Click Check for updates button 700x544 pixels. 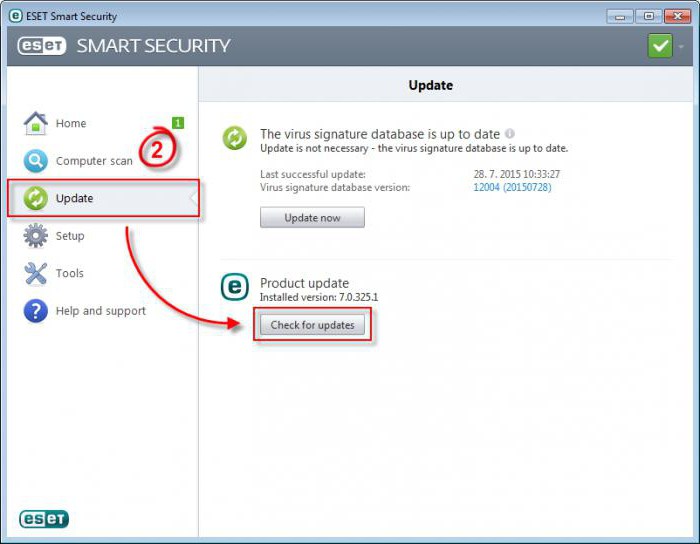pyautogui.click(x=312, y=325)
